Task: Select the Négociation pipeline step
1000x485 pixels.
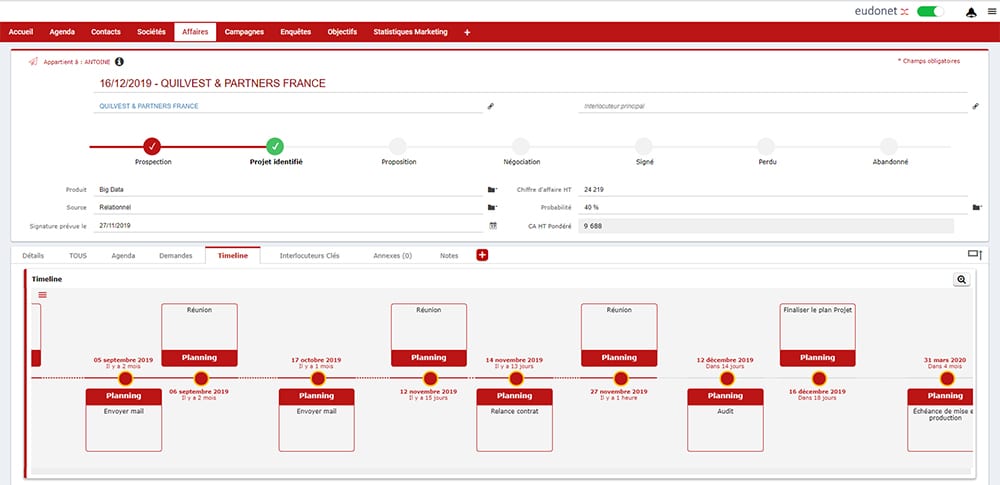Action: point(521,146)
